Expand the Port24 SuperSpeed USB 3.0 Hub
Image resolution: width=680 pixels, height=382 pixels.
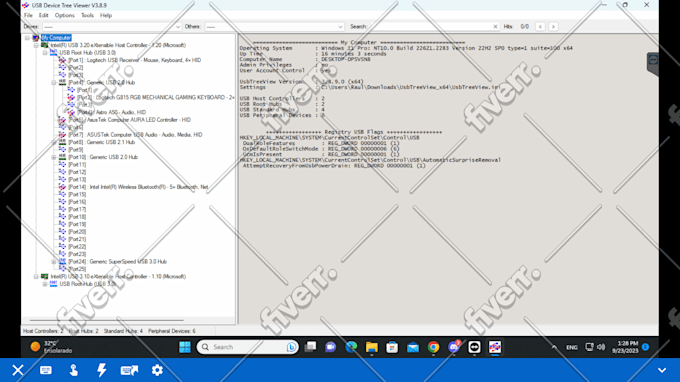[54, 261]
